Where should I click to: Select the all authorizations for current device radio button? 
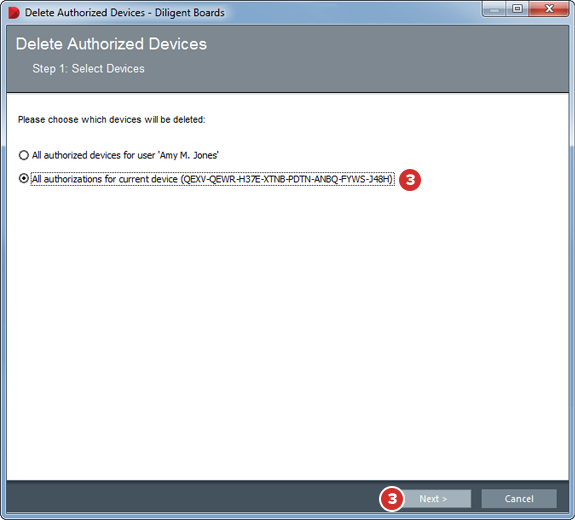[x=23, y=179]
